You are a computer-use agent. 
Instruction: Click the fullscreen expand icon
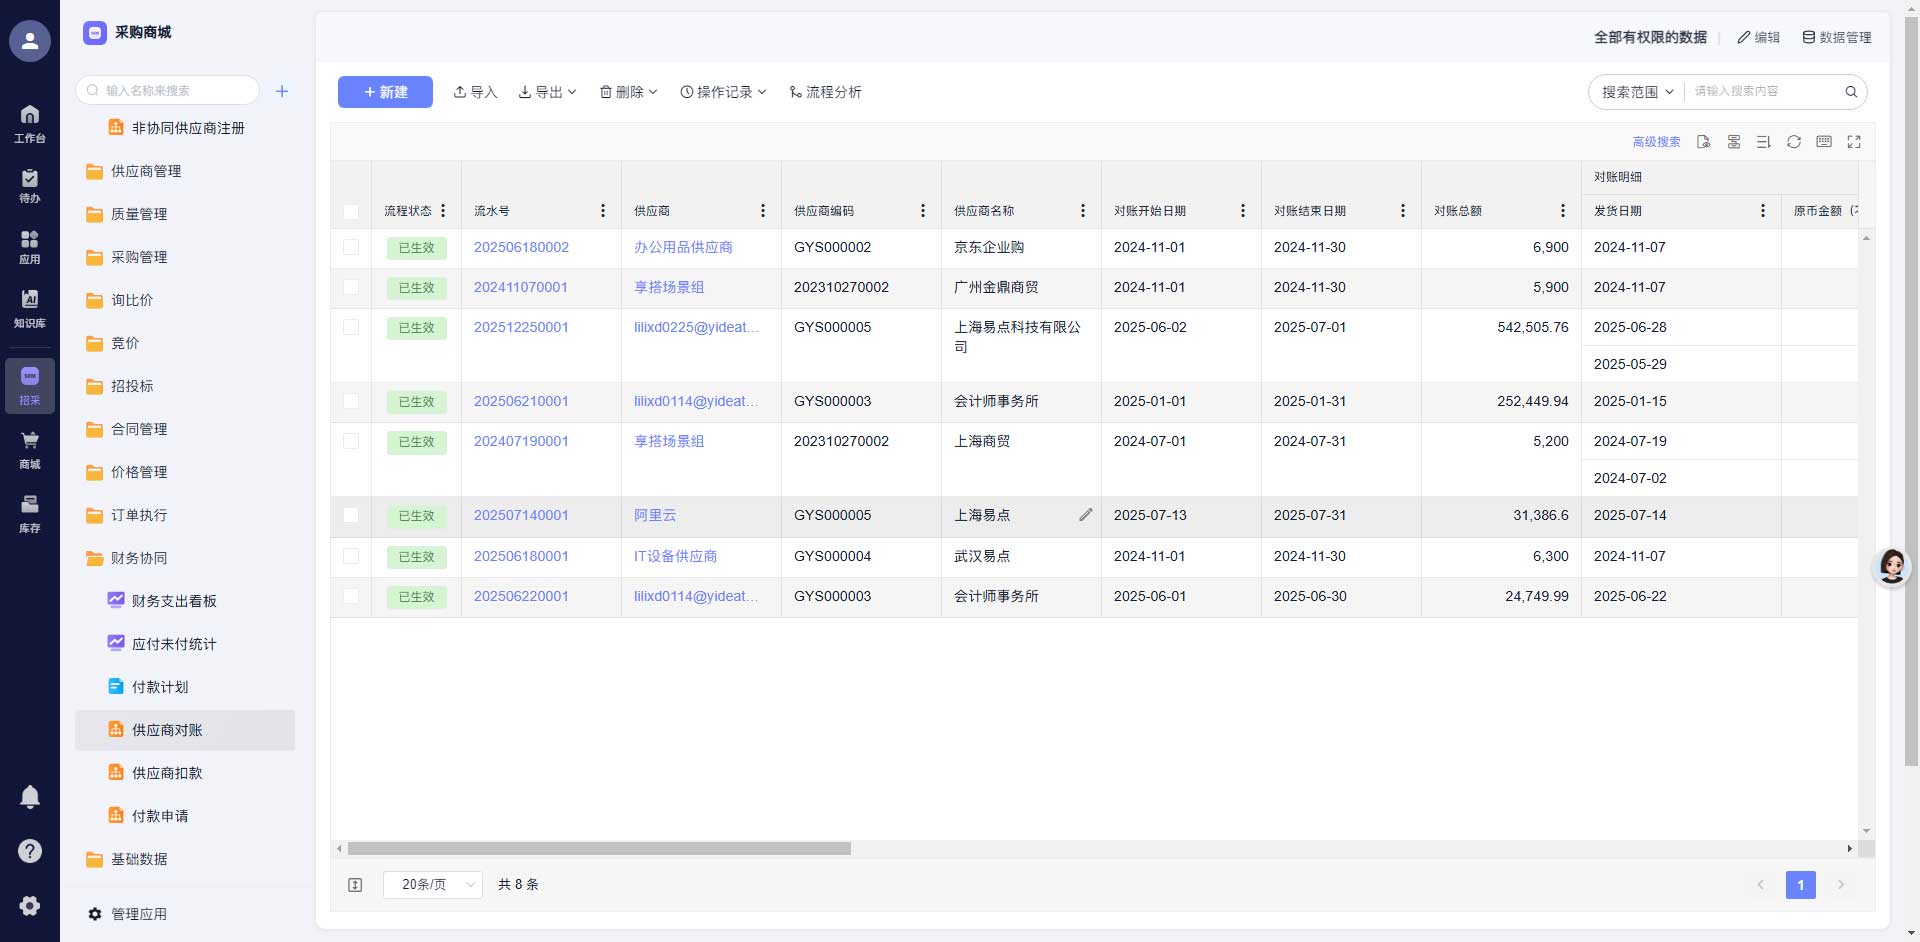(1854, 142)
